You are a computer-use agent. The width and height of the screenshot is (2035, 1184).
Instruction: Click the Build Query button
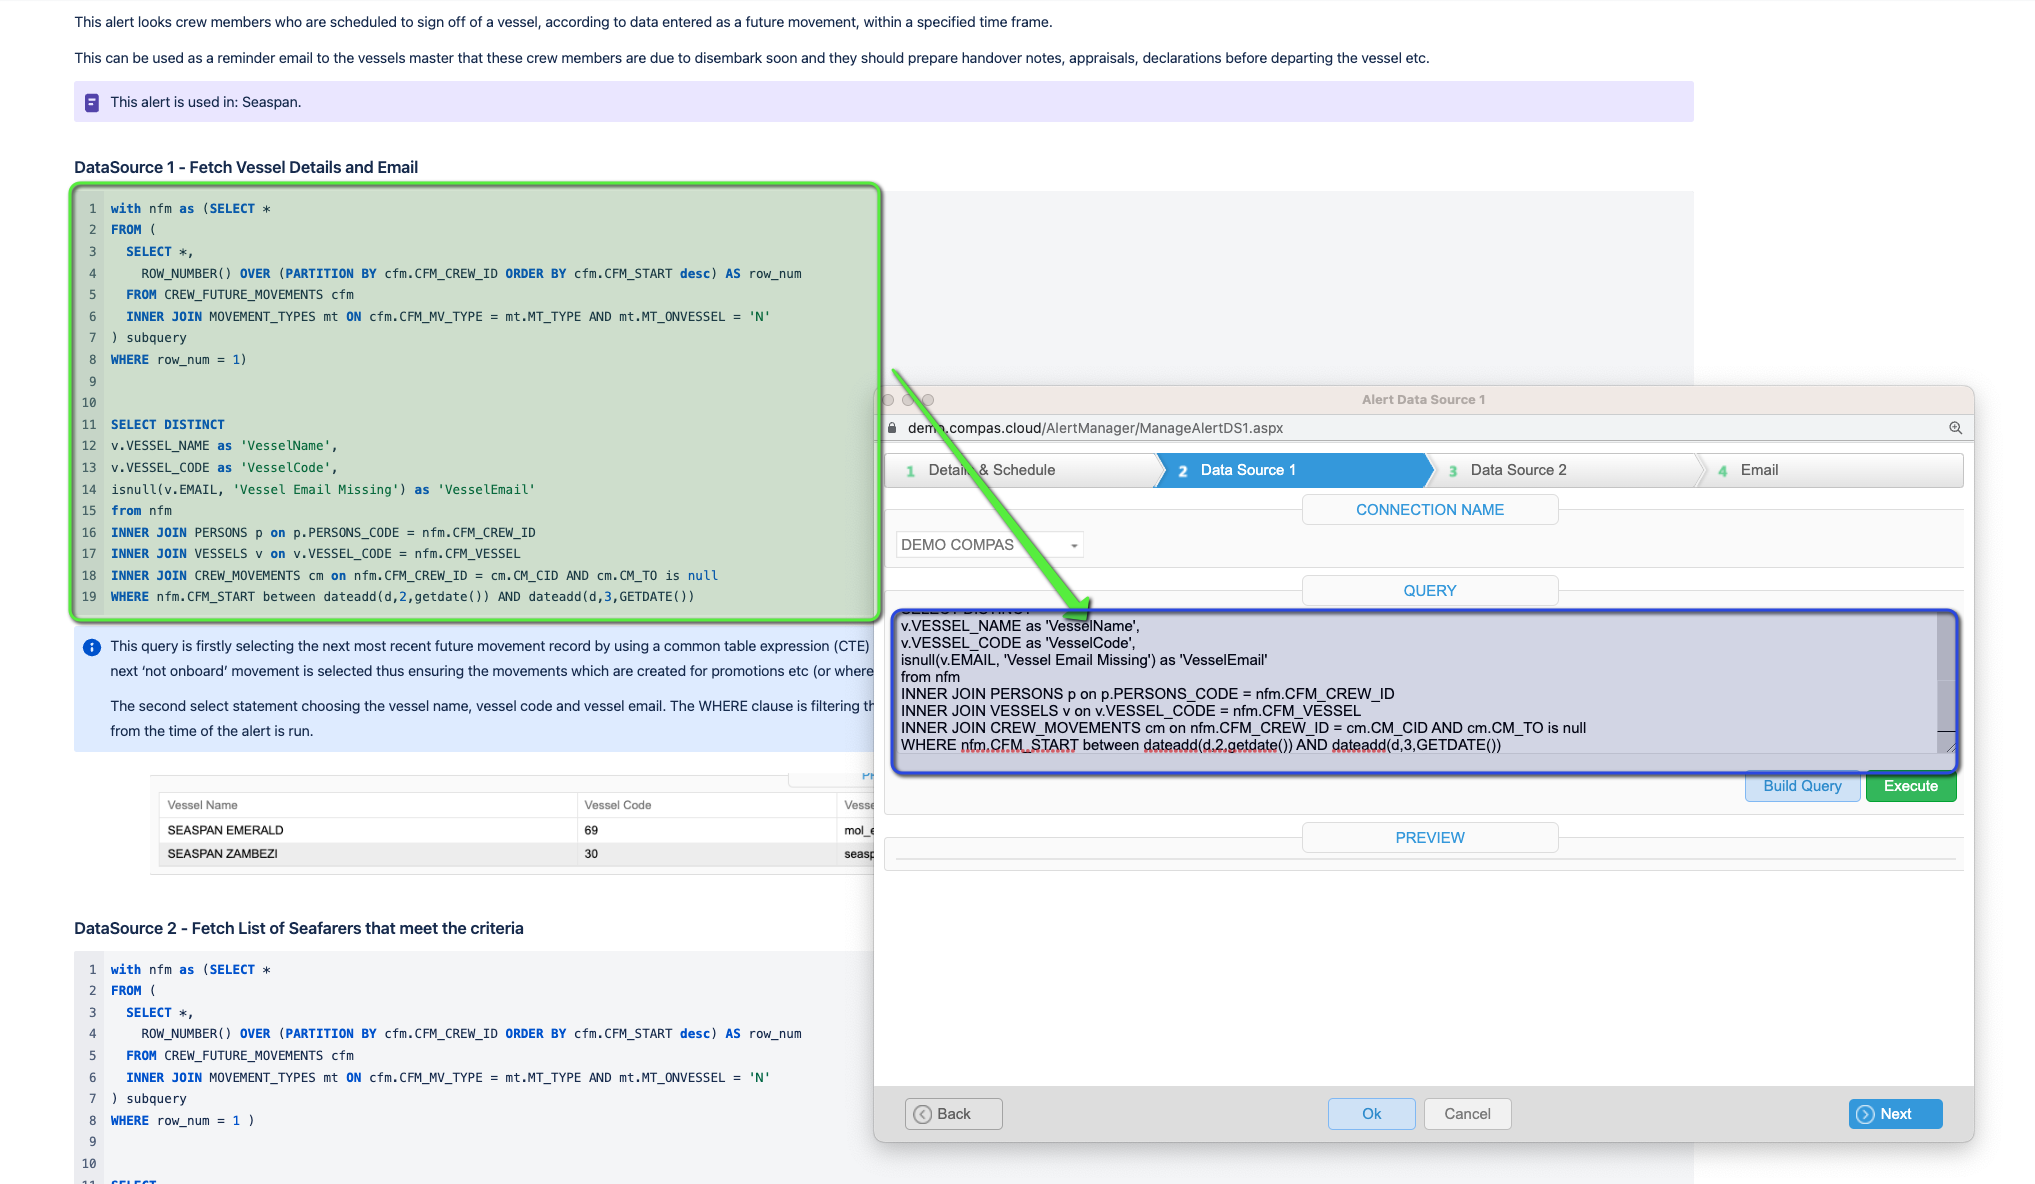[1802, 786]
